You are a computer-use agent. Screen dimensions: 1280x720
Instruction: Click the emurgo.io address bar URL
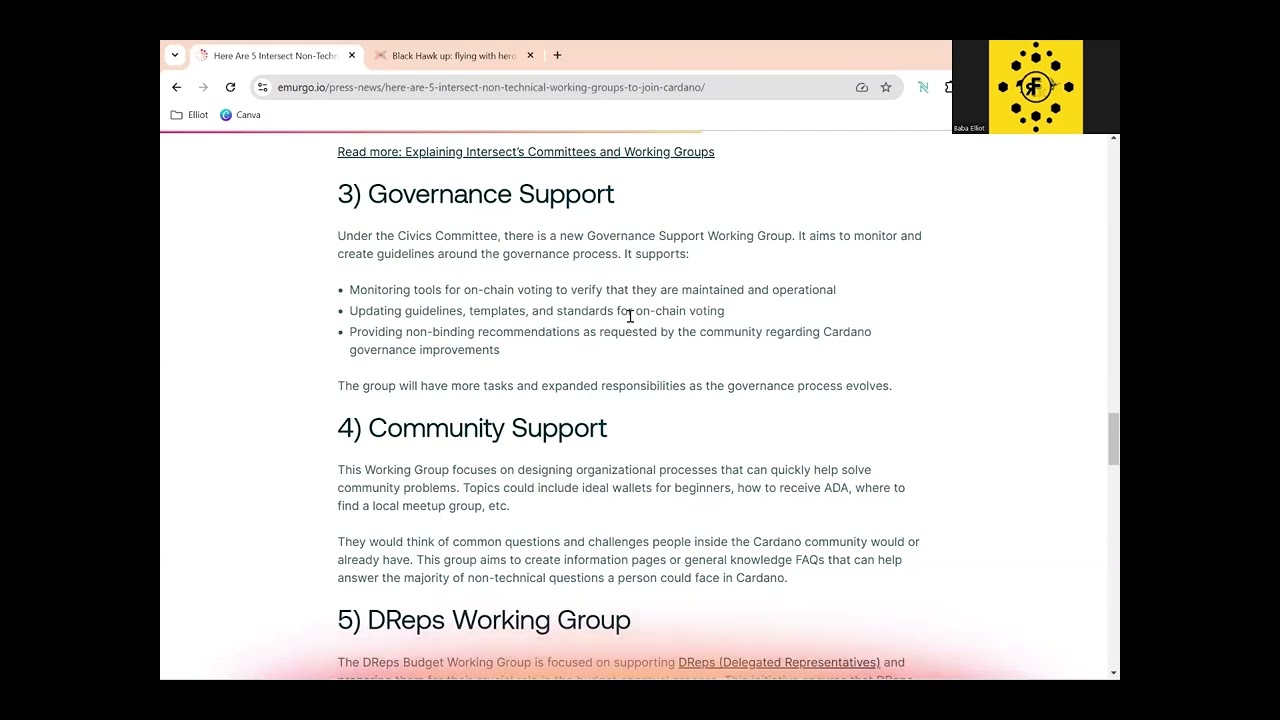pyautogui.click(x=491, y=87)
